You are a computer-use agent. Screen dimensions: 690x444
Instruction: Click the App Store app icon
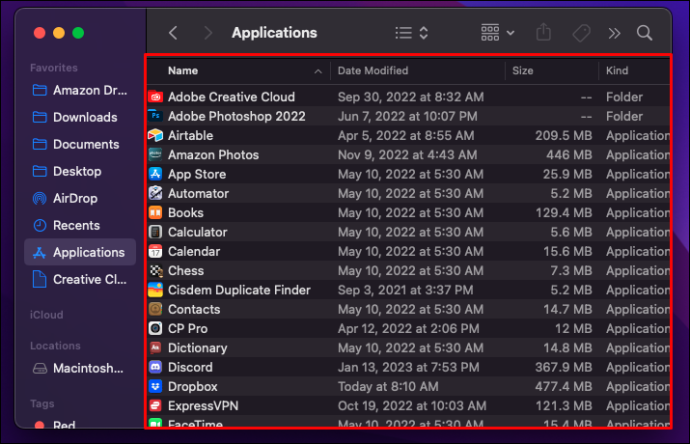click(155, 174)
